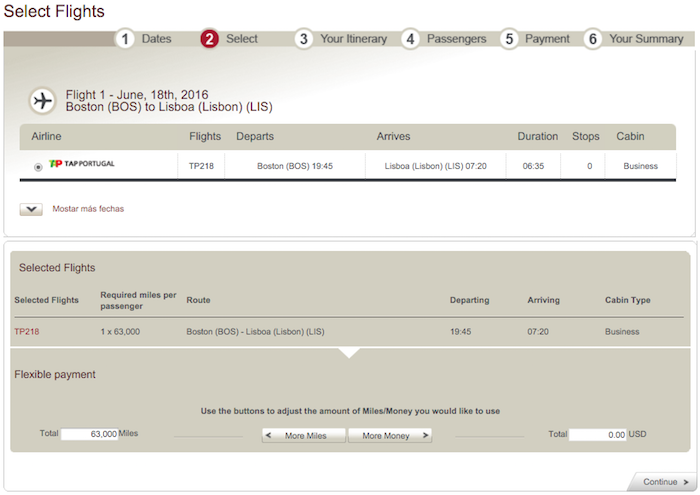Click the 19:45 departing time in Selected Flights

[x=460, y=332]
